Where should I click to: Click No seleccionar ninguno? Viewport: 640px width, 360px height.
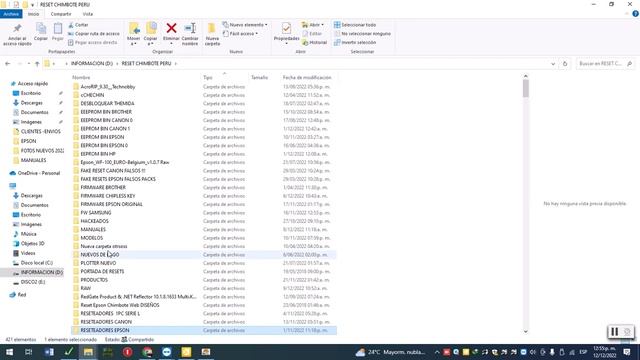click(362, 33)
